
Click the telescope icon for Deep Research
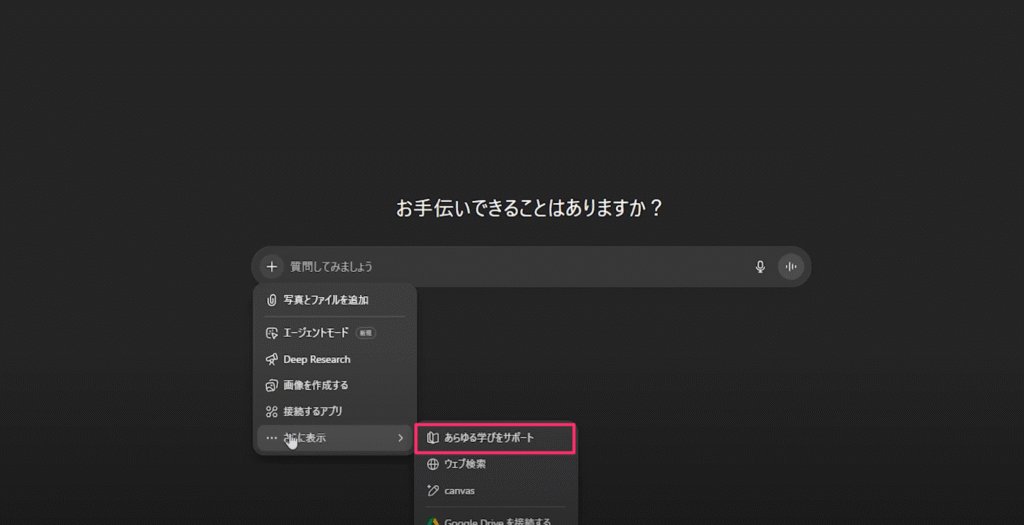click(272, 359)
